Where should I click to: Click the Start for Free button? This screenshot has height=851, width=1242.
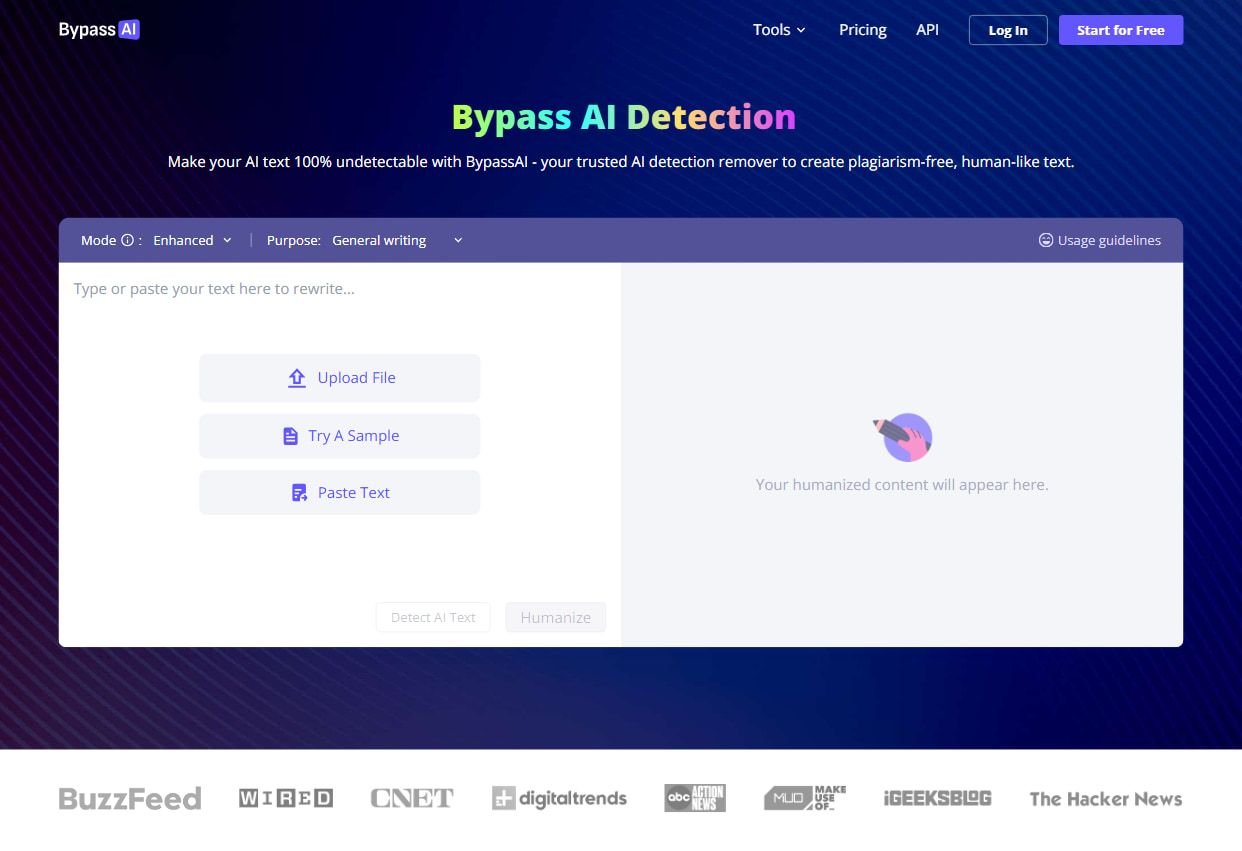tap(1120, 30)
